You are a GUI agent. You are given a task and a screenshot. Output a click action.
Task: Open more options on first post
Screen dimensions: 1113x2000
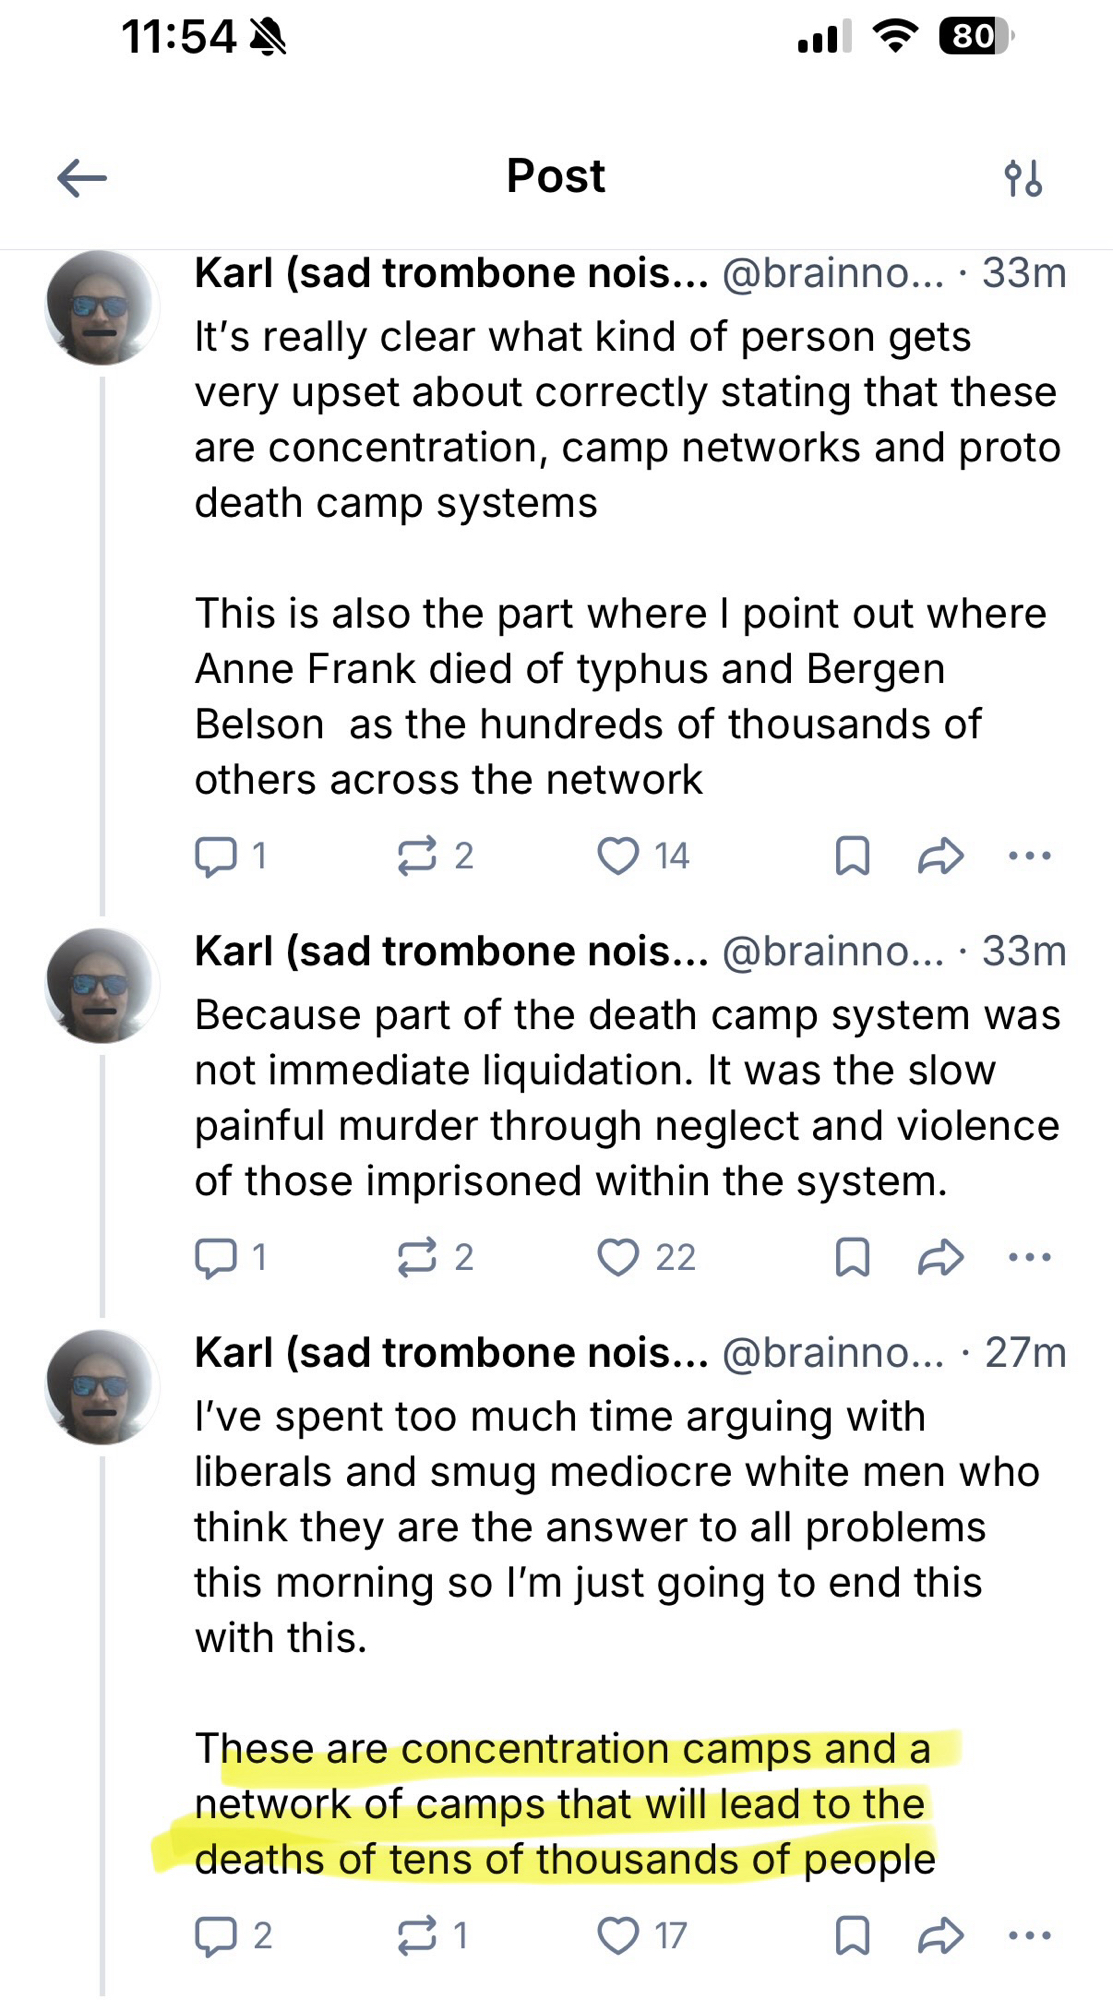tap(1029, 856)
